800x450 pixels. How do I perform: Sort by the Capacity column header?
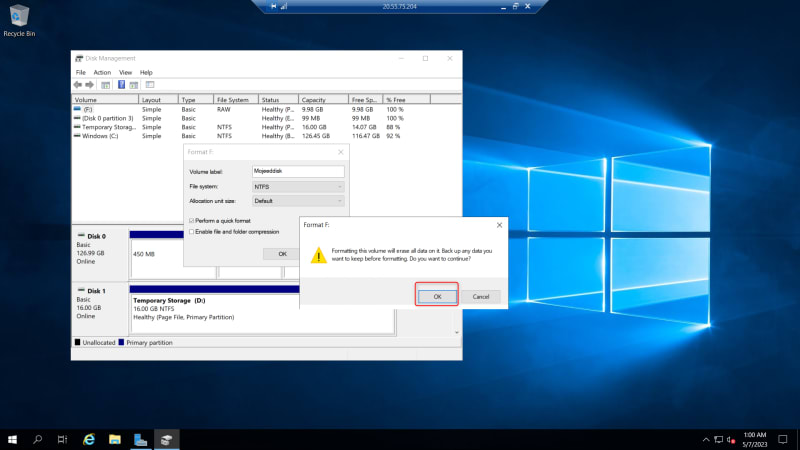(x=323, y=99)
